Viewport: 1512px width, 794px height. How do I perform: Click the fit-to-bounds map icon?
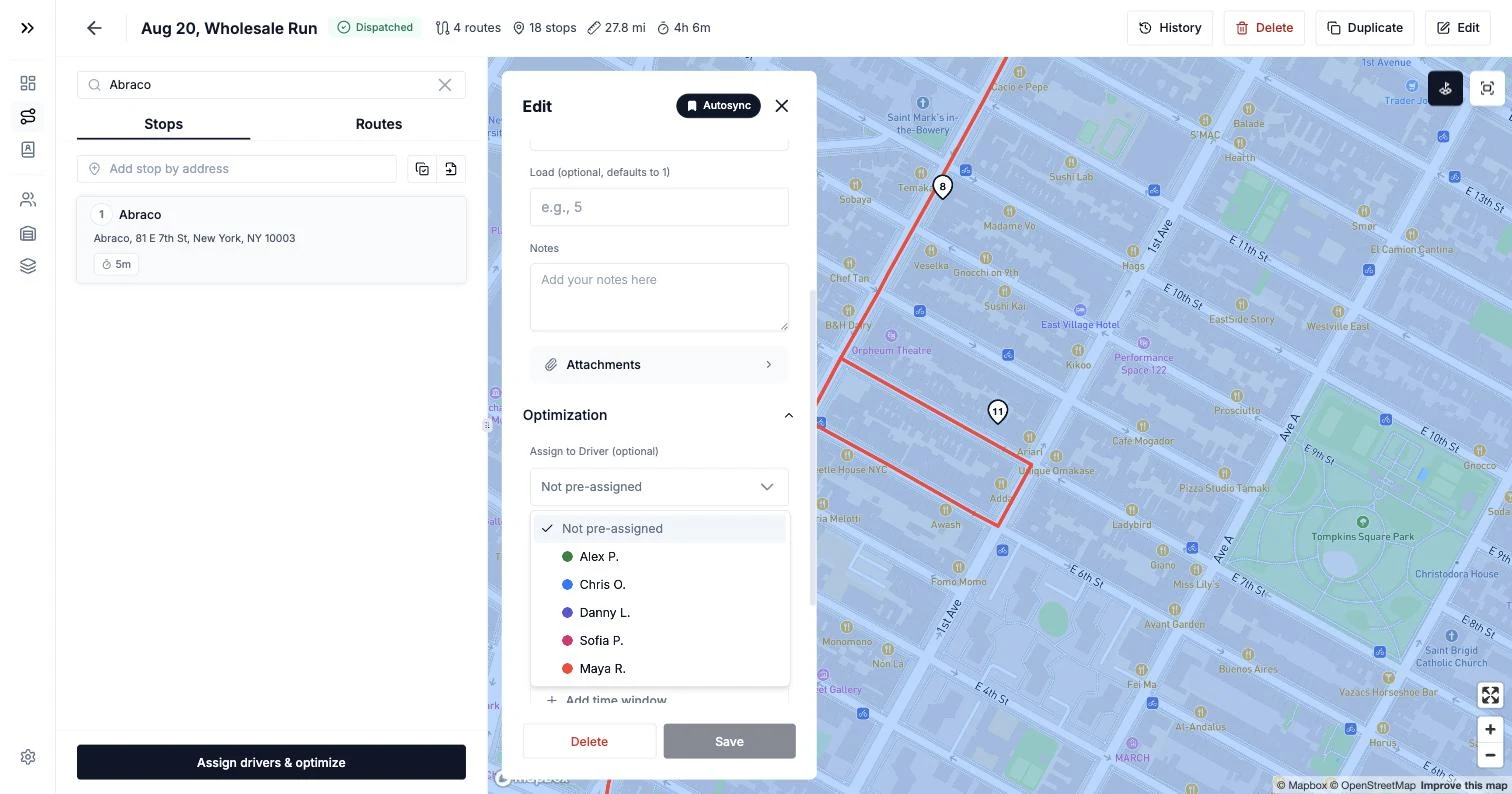1487,88
